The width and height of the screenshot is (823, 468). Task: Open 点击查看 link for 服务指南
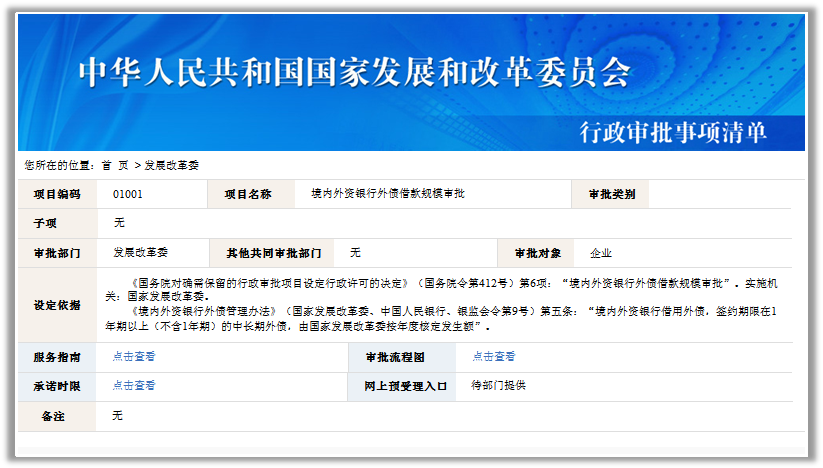tap(134, 357)
